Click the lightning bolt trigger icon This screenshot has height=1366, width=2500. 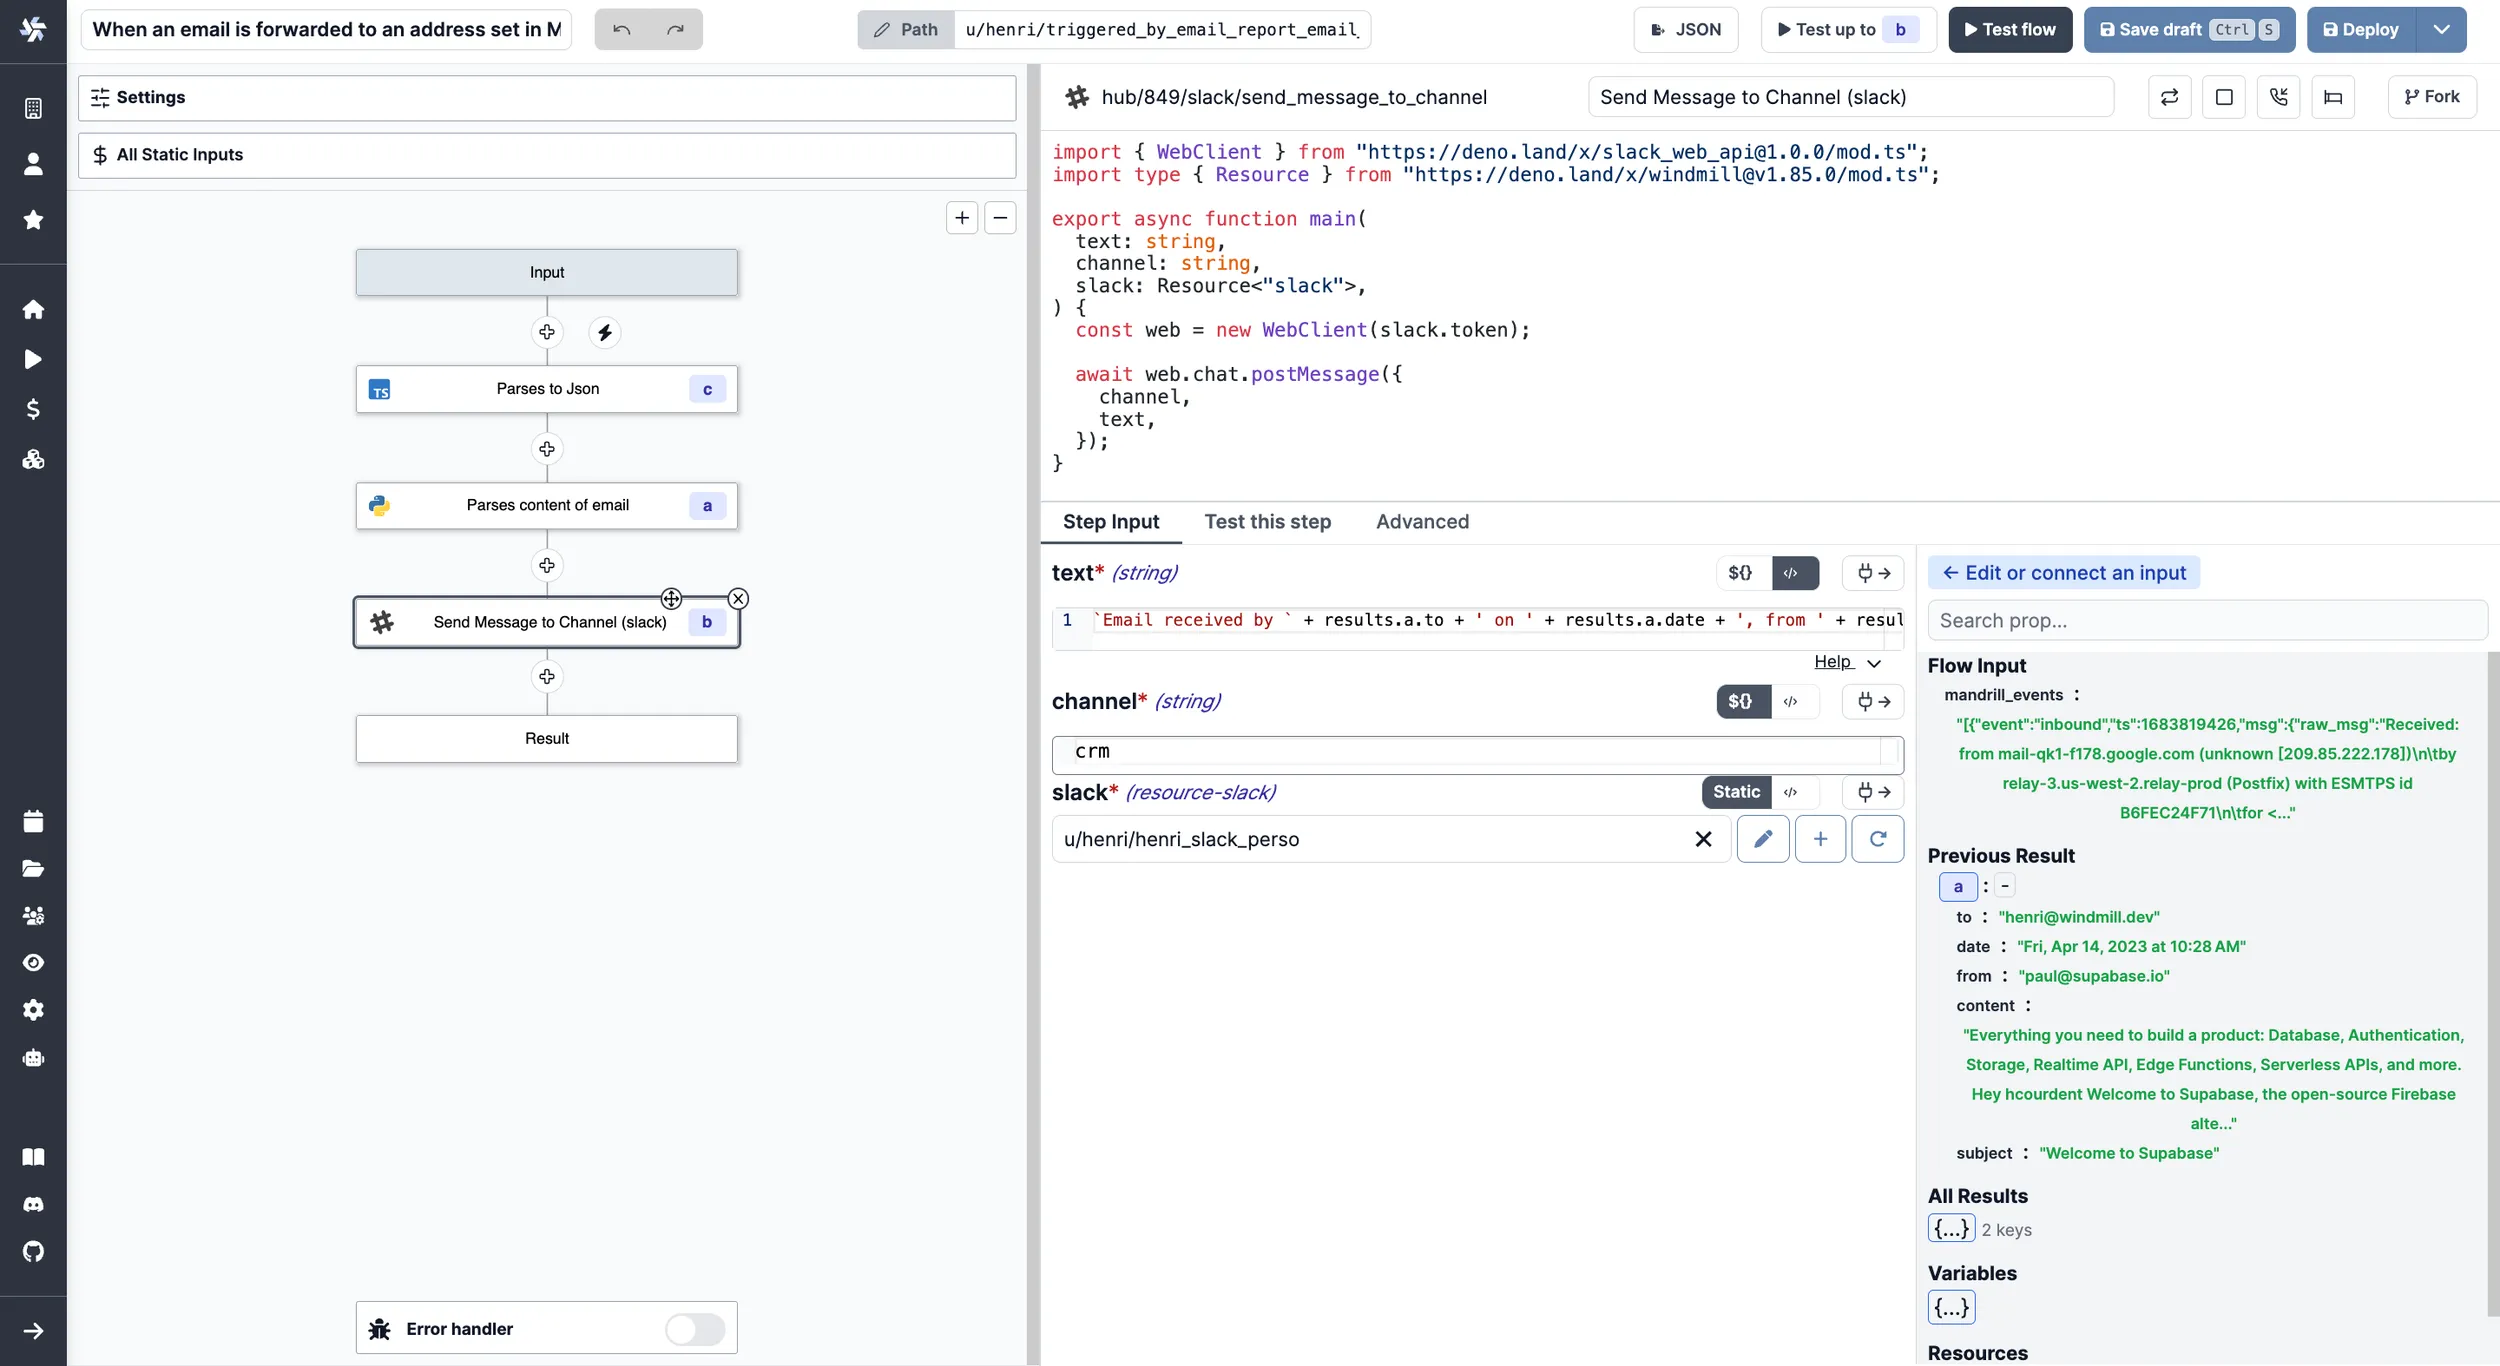click(x=605, y=332)
